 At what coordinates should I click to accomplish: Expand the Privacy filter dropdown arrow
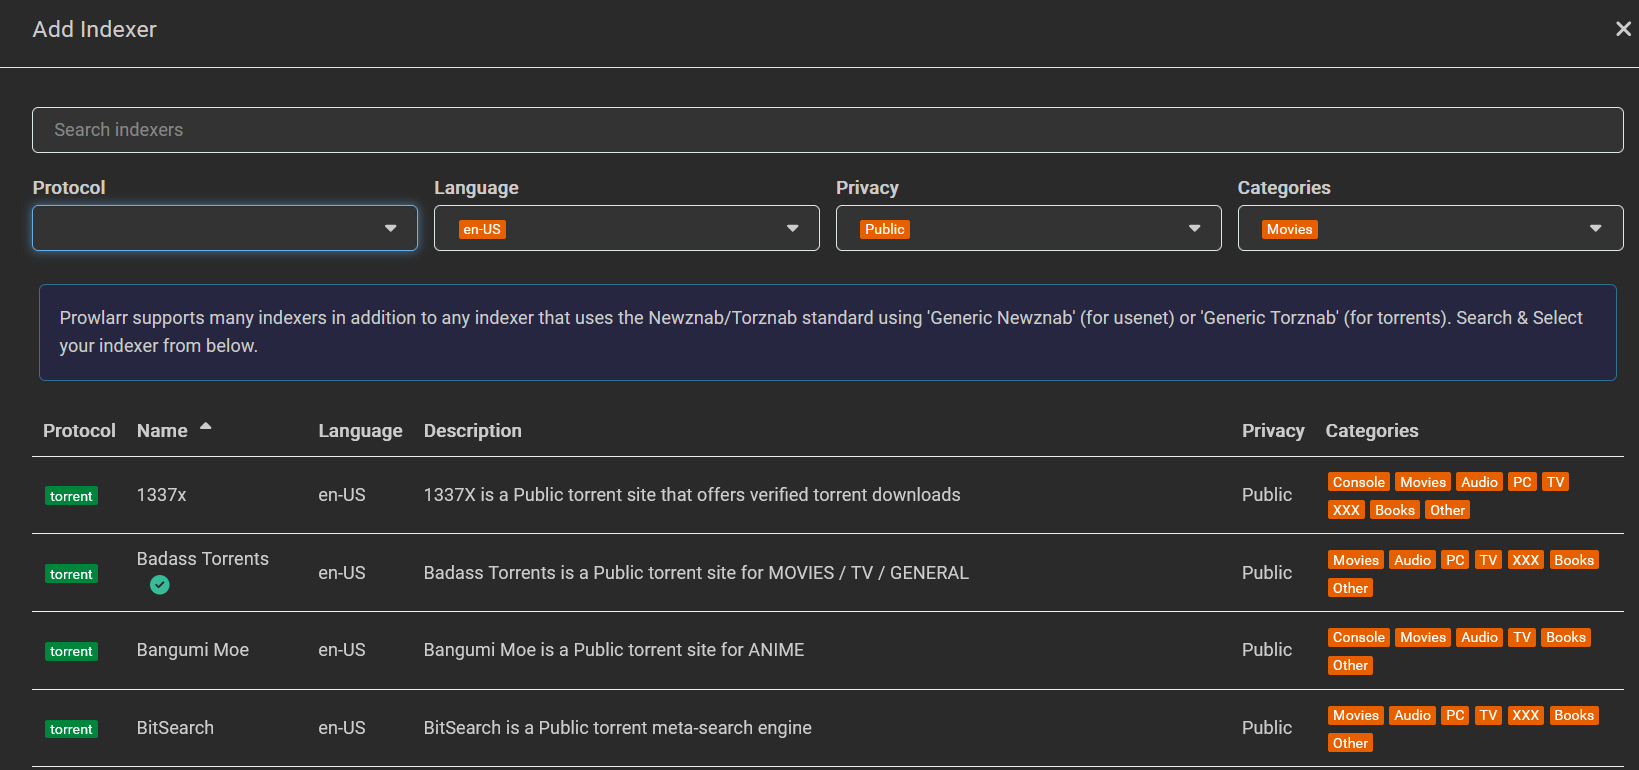click(1193, 228)
